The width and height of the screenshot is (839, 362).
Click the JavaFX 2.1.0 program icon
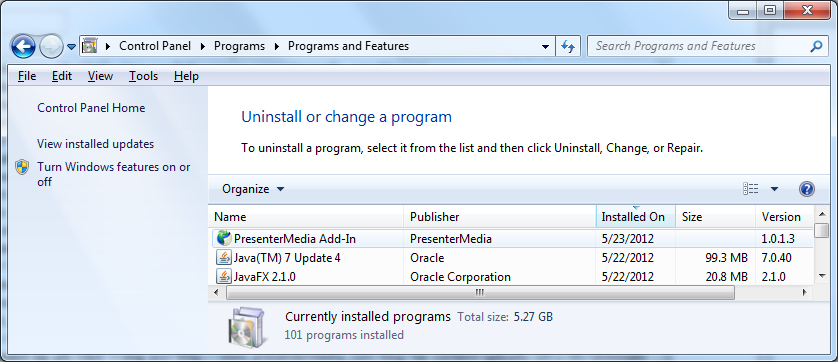223,276
